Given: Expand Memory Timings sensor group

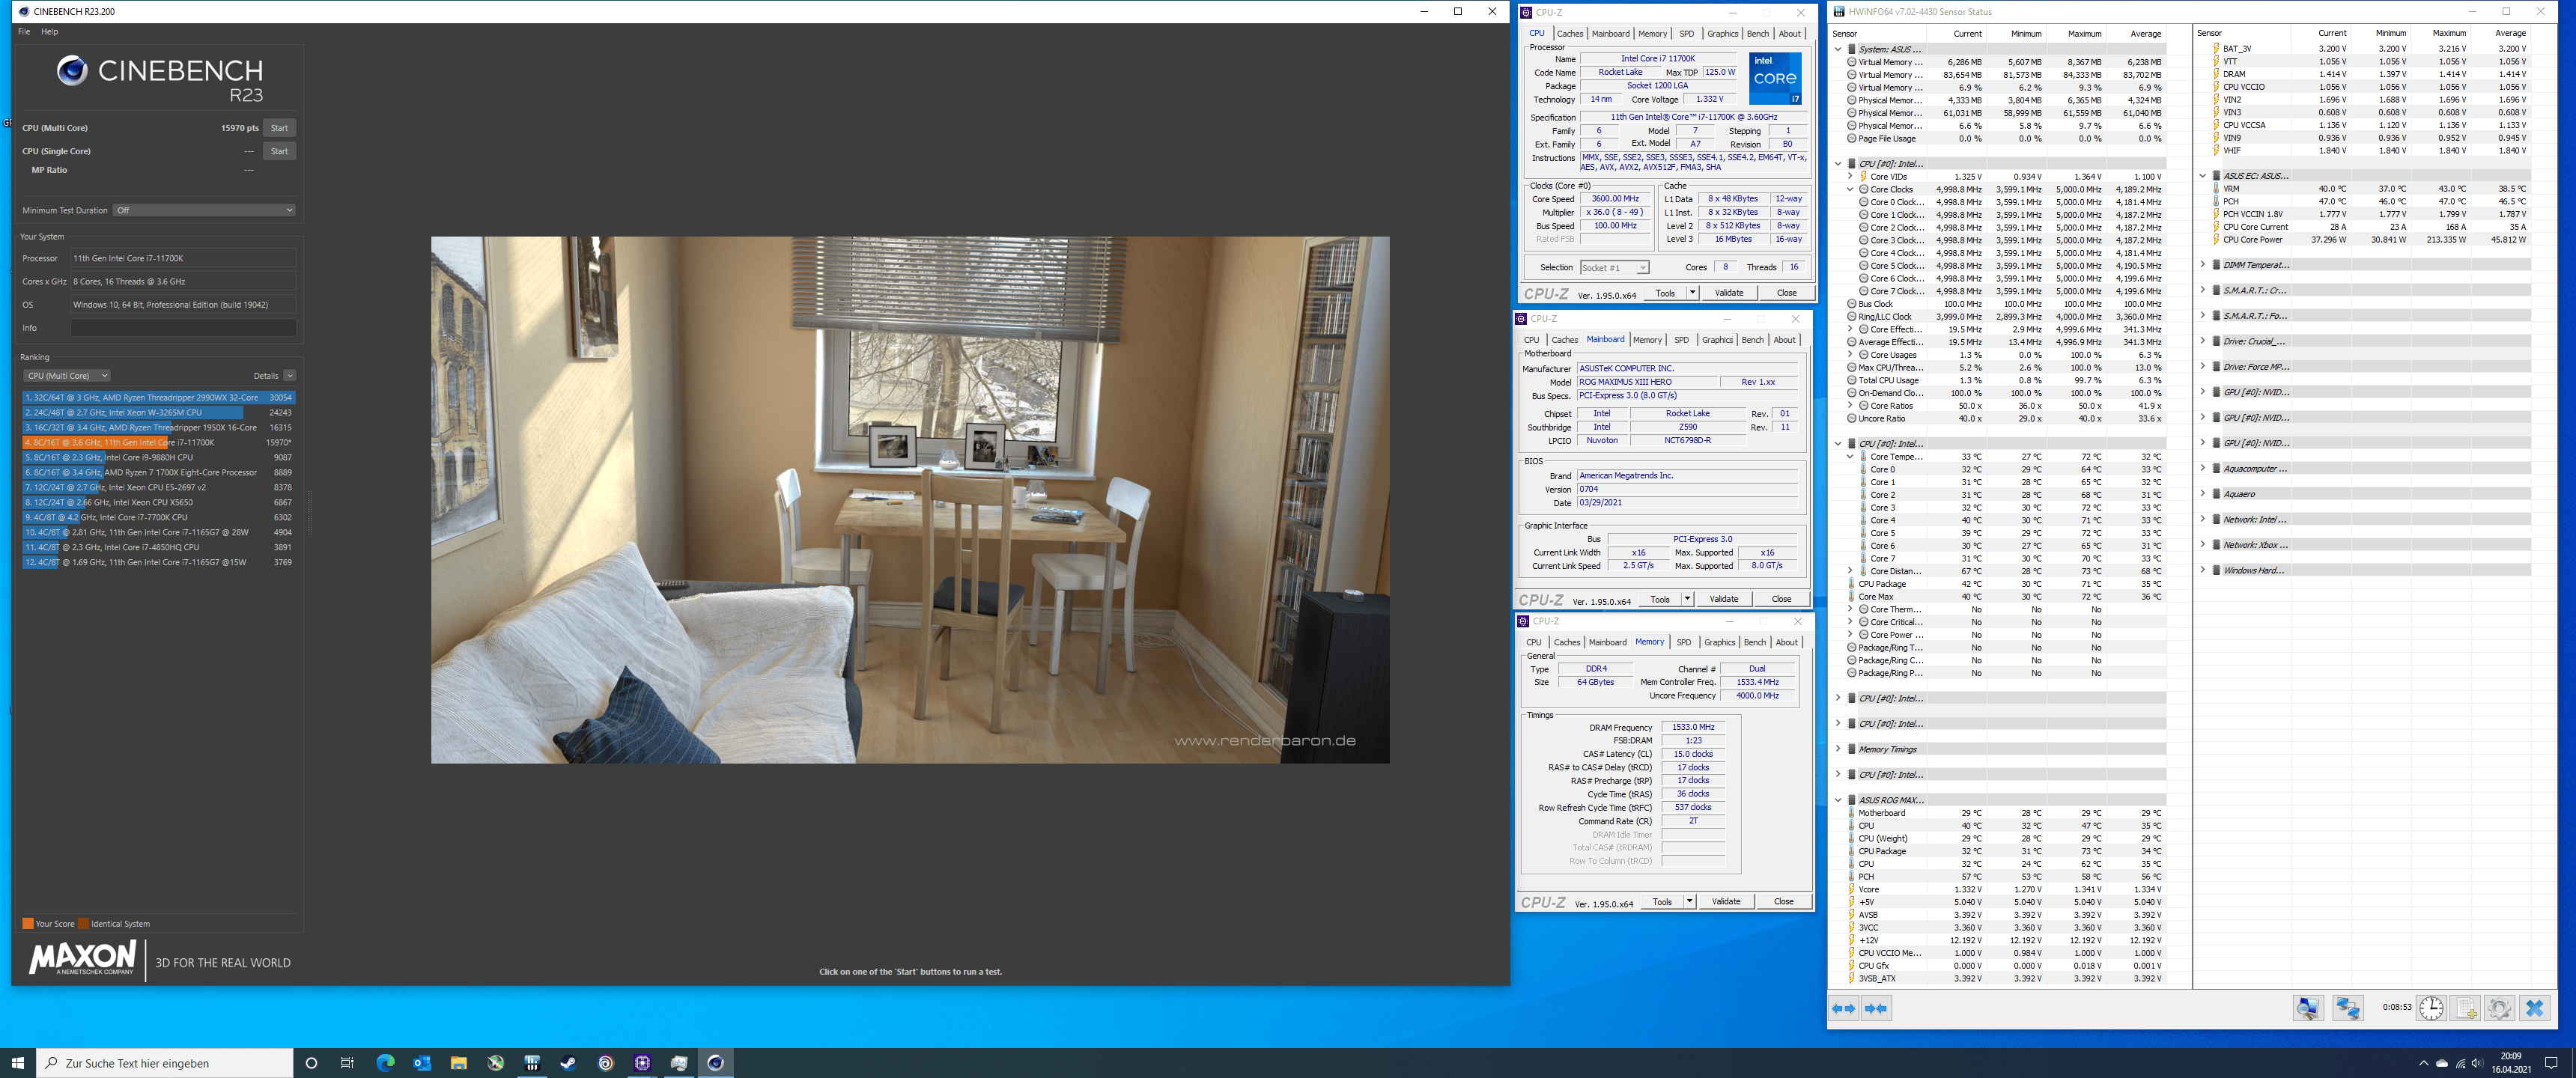Looking at the screenshot, I should pyautogui.click(x=1838, y=749).
